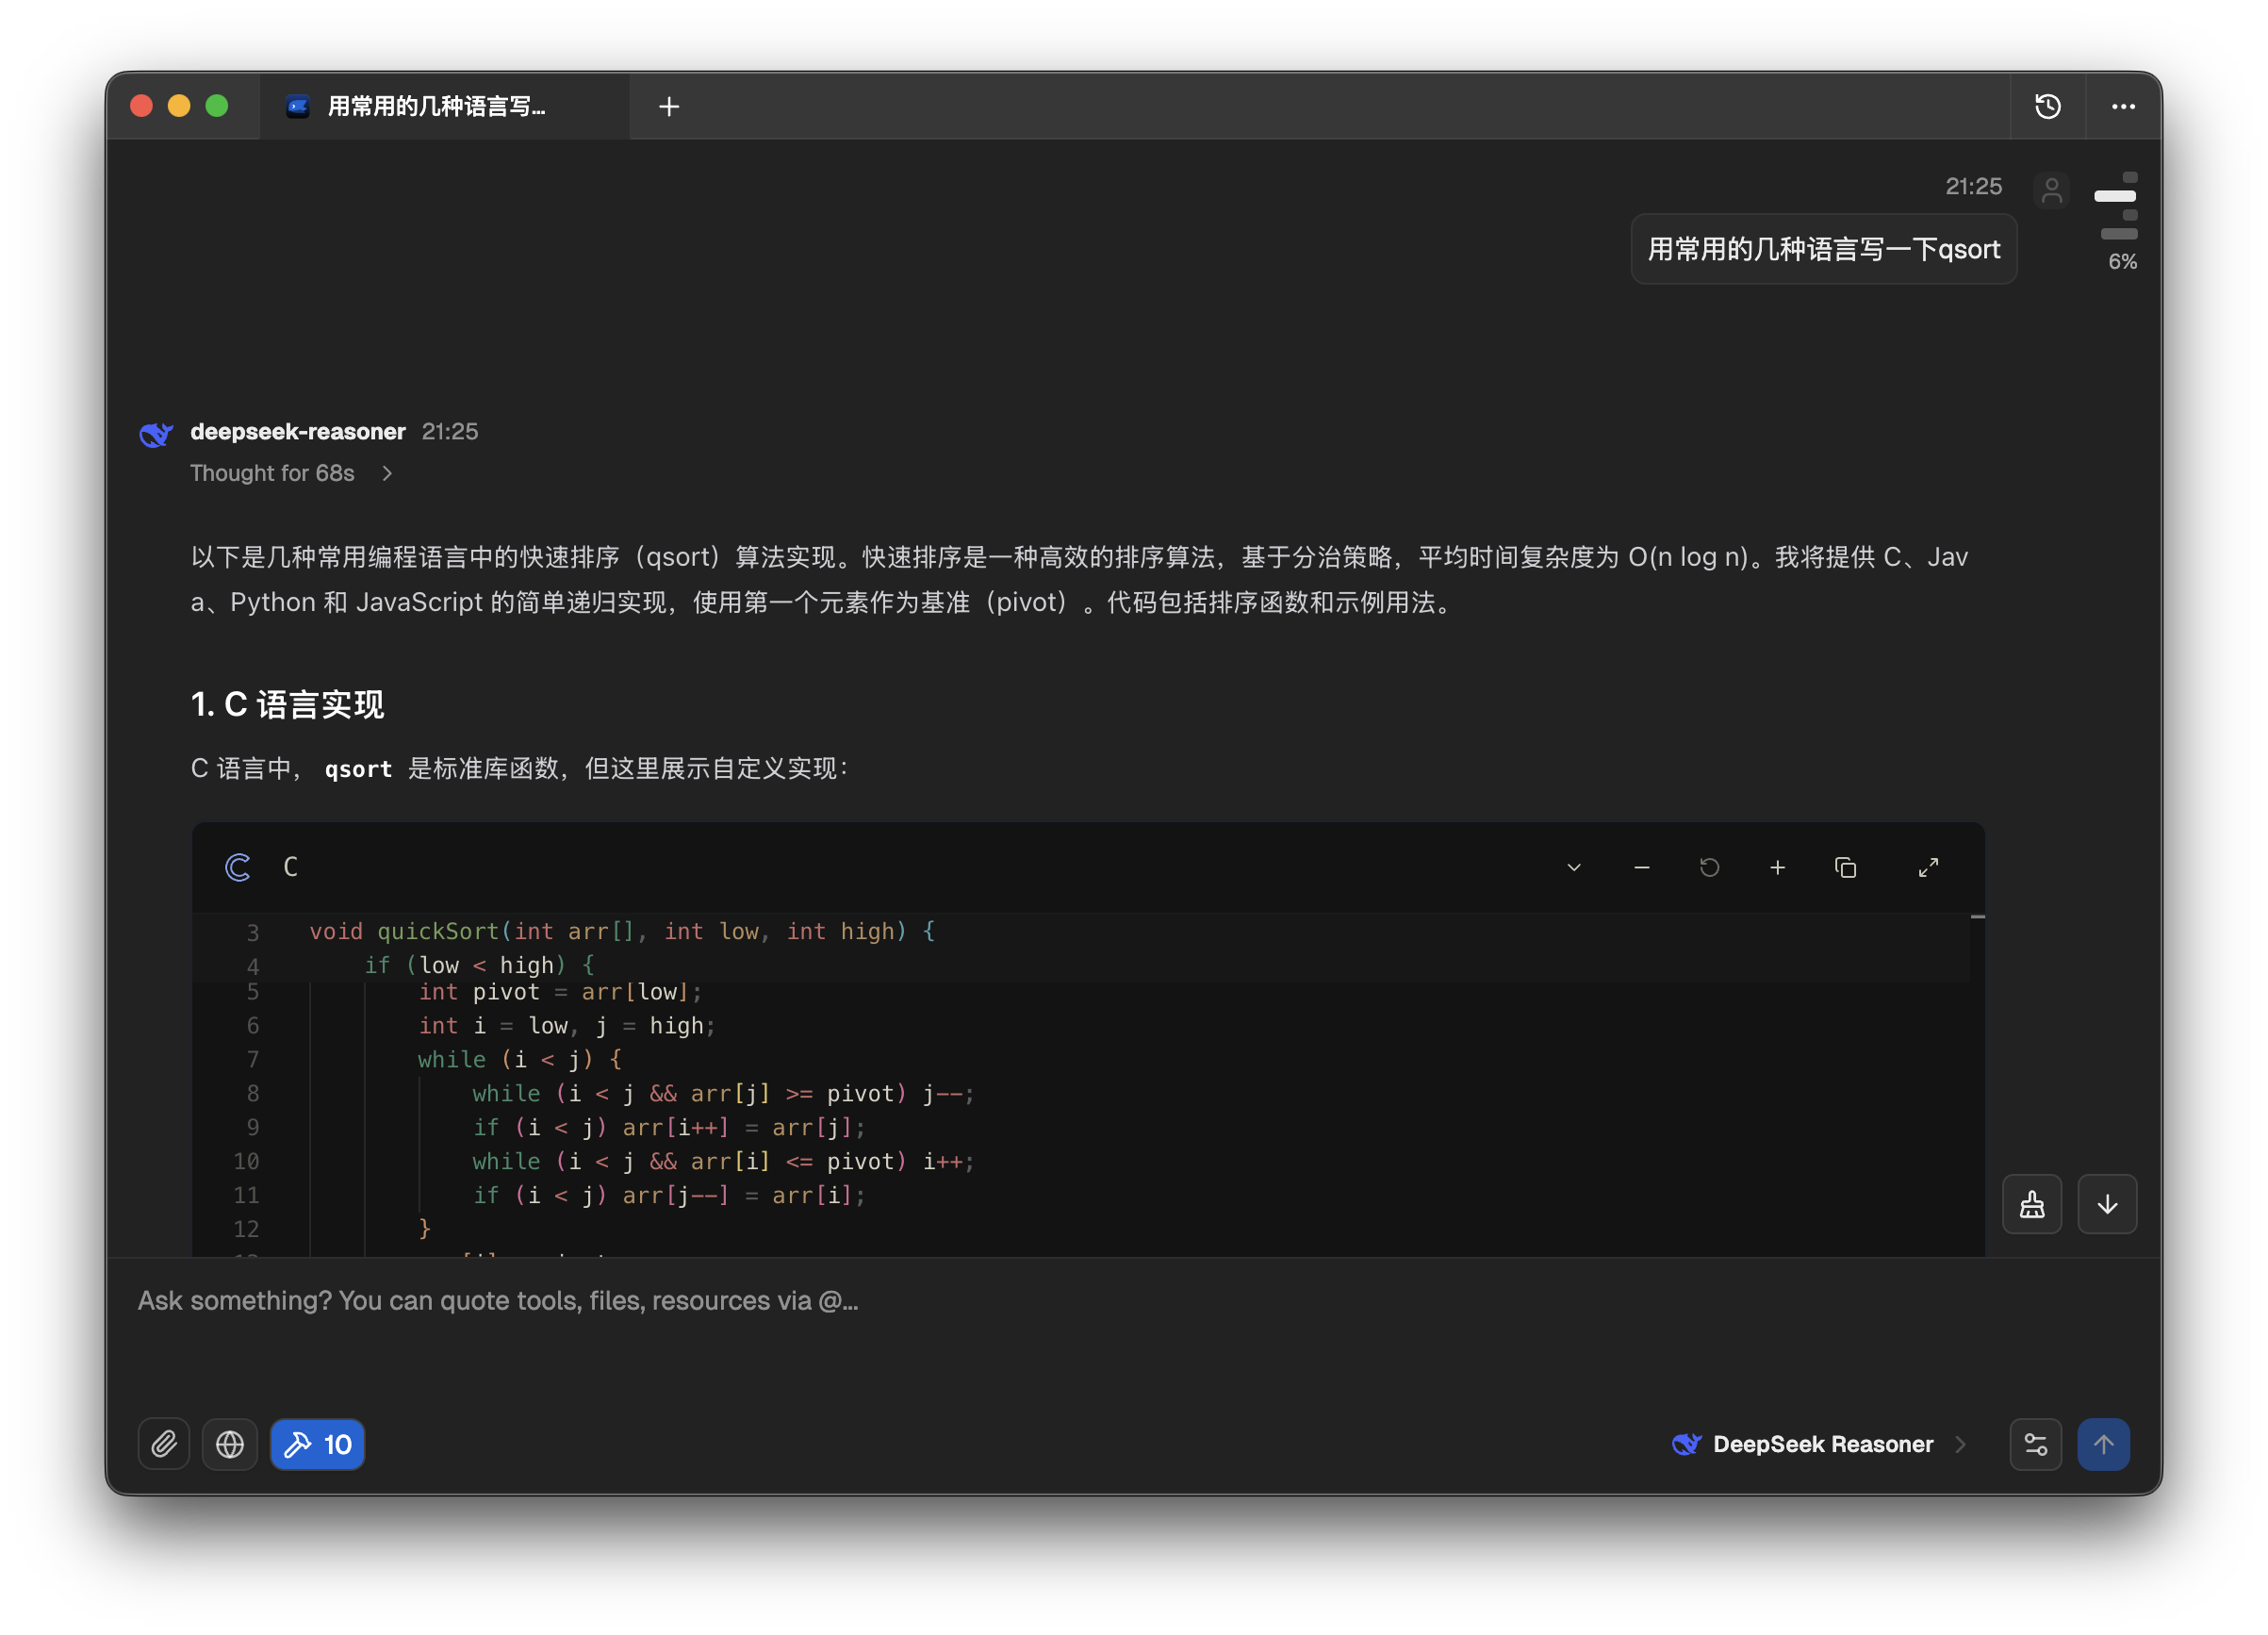Image resolution: width=2268 pixels, height=1635 pixels.
Task: Open the three-dot more options menu
Action: point(2123,106)
